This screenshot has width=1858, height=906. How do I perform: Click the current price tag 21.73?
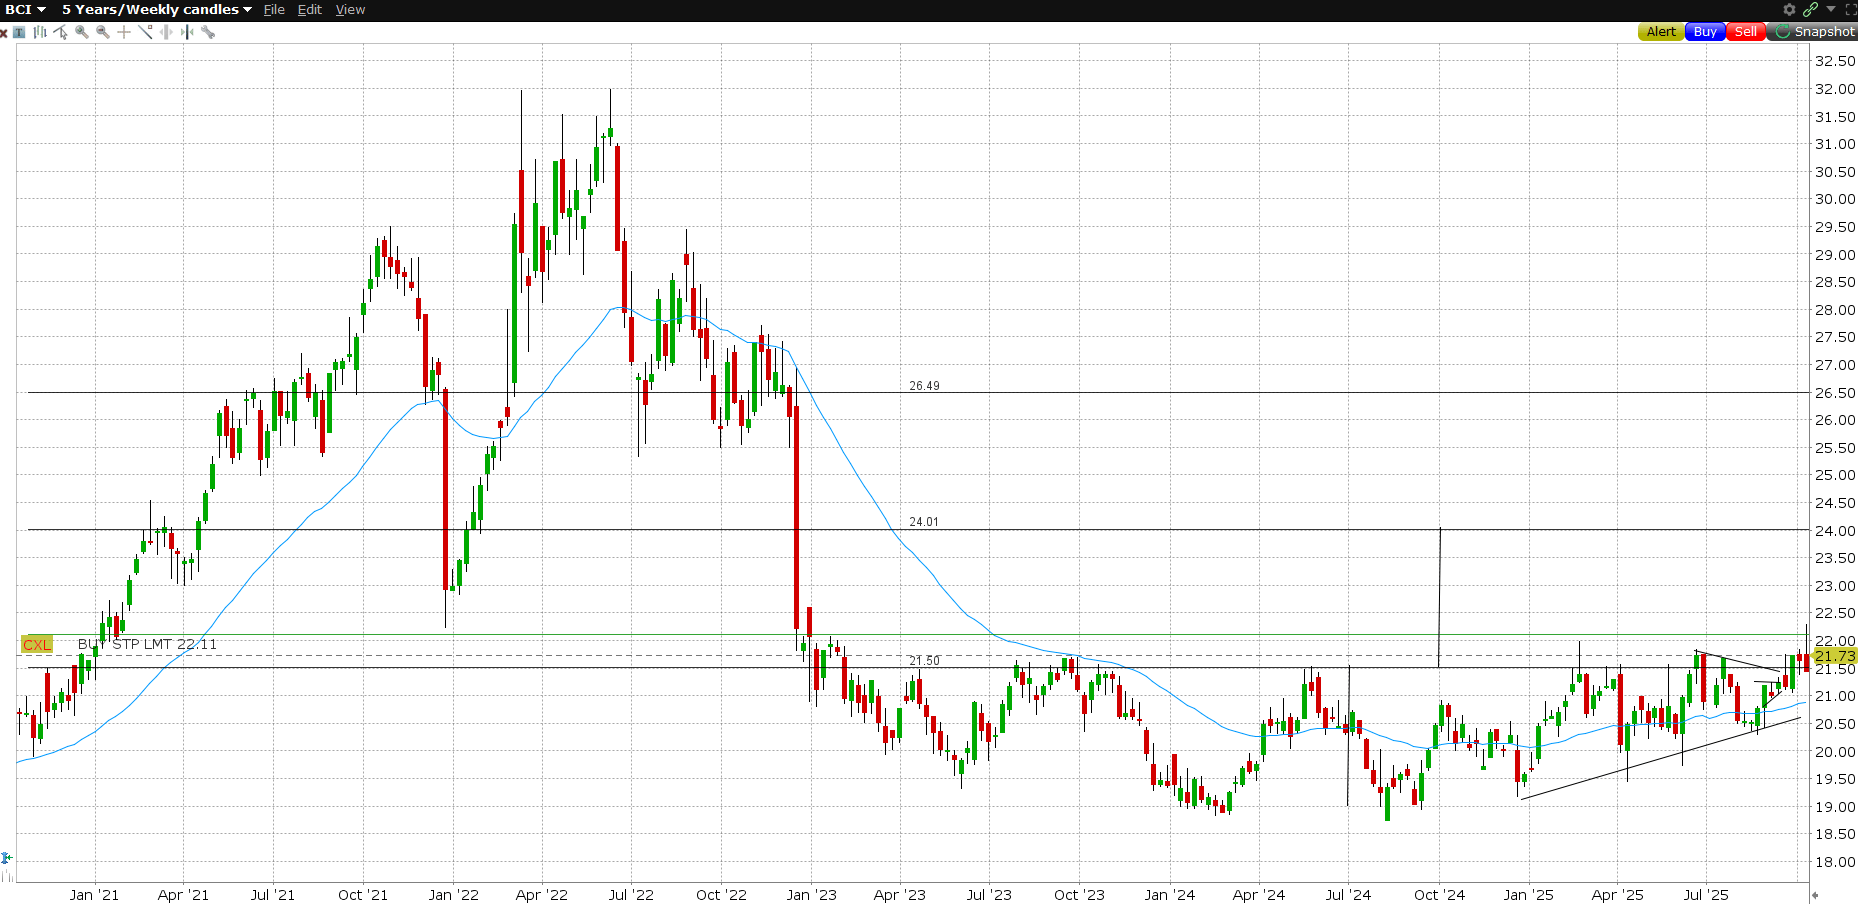click(x=1835, y=656)
